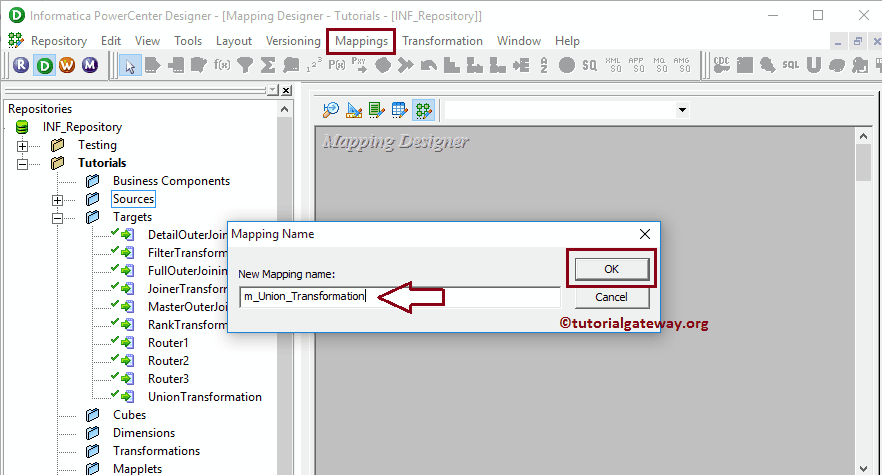Pick the CDC toolbar icon

coord(721,65)
